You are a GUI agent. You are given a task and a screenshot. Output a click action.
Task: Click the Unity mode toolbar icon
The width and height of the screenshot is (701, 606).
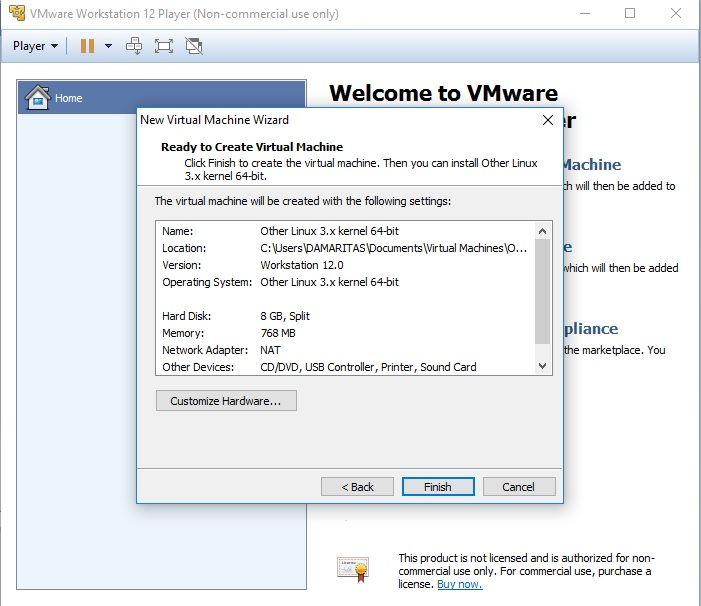(x=194, y=46)
